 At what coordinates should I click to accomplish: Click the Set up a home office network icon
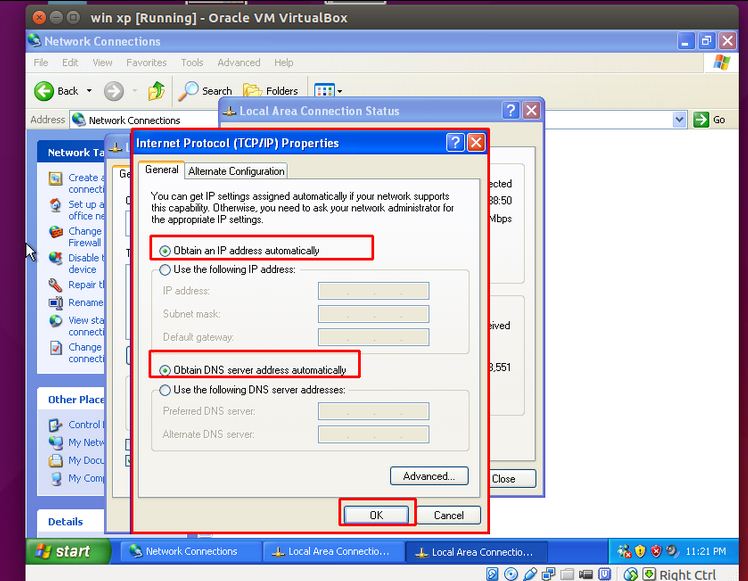[56, 205]
